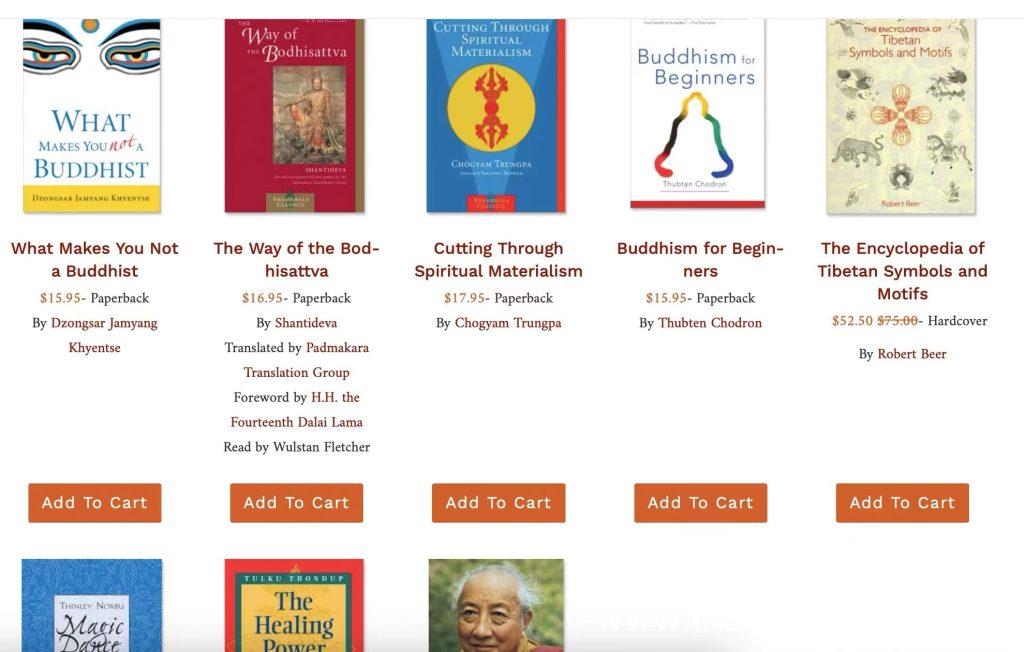Add Encyclopedia of Tibetan Symbols to cart
This screenshot has height=652, width=1024.
[x=903, y=503]
